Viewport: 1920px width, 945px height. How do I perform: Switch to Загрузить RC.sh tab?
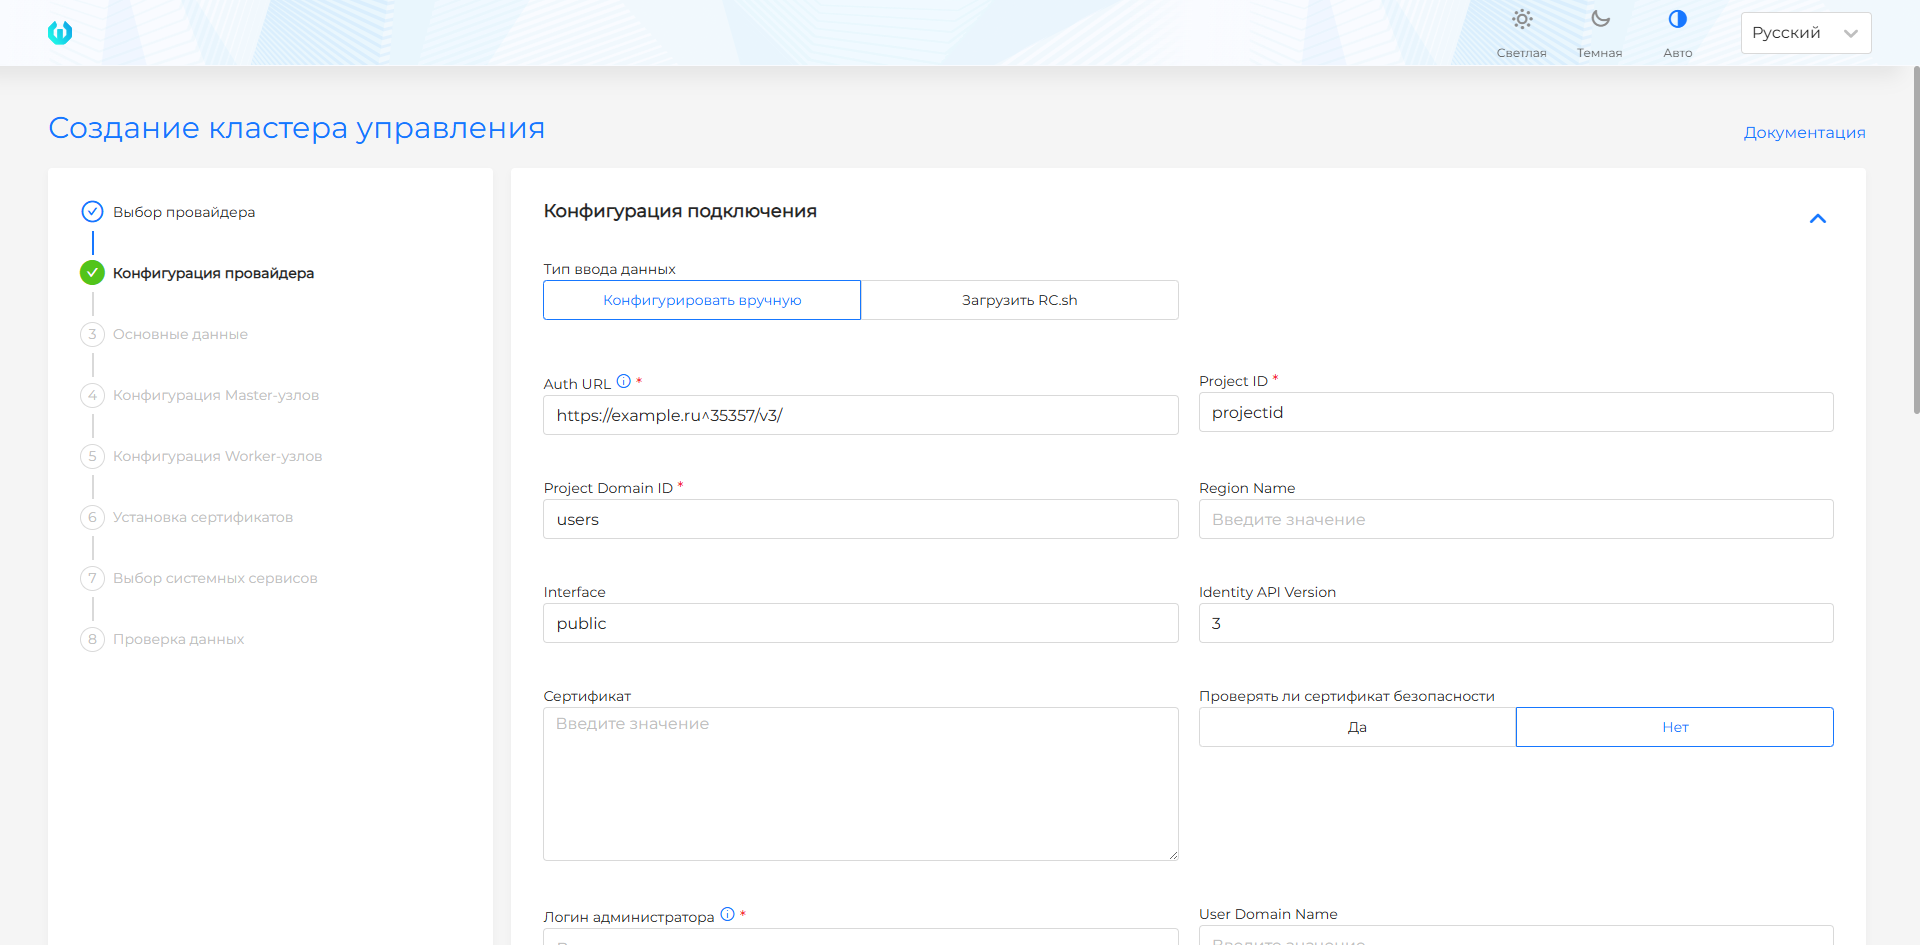[x=1019, y=300]
